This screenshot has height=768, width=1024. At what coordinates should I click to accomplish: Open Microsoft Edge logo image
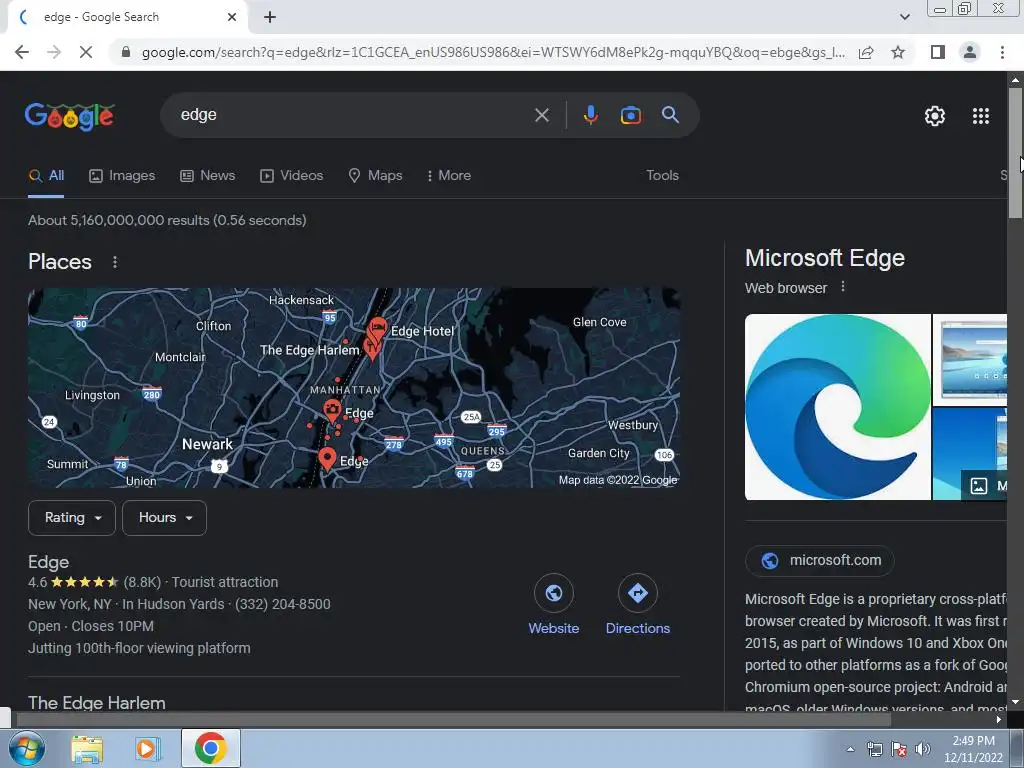pos(838,407)
